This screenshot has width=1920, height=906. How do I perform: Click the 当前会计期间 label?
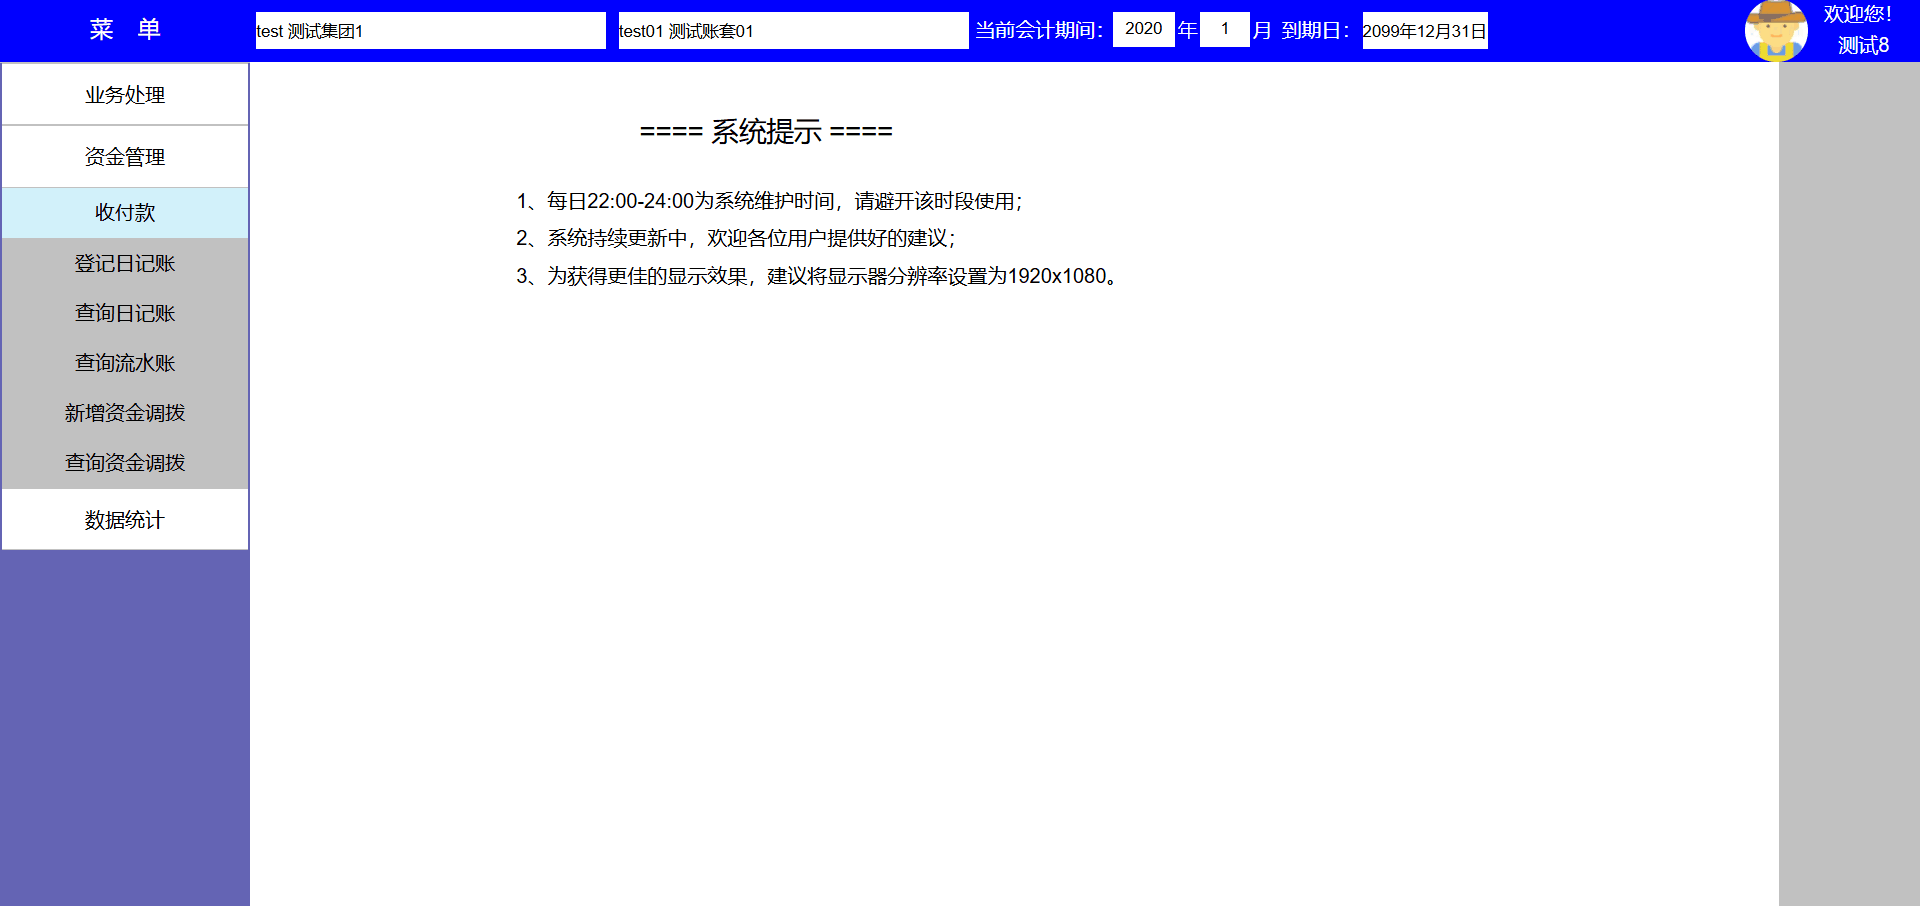1039,31
